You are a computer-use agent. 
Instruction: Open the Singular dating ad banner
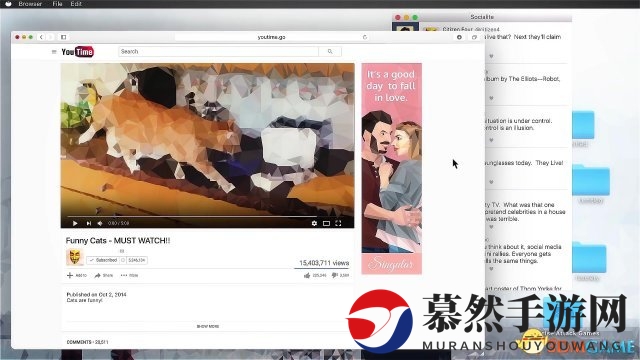pos(391,169)
